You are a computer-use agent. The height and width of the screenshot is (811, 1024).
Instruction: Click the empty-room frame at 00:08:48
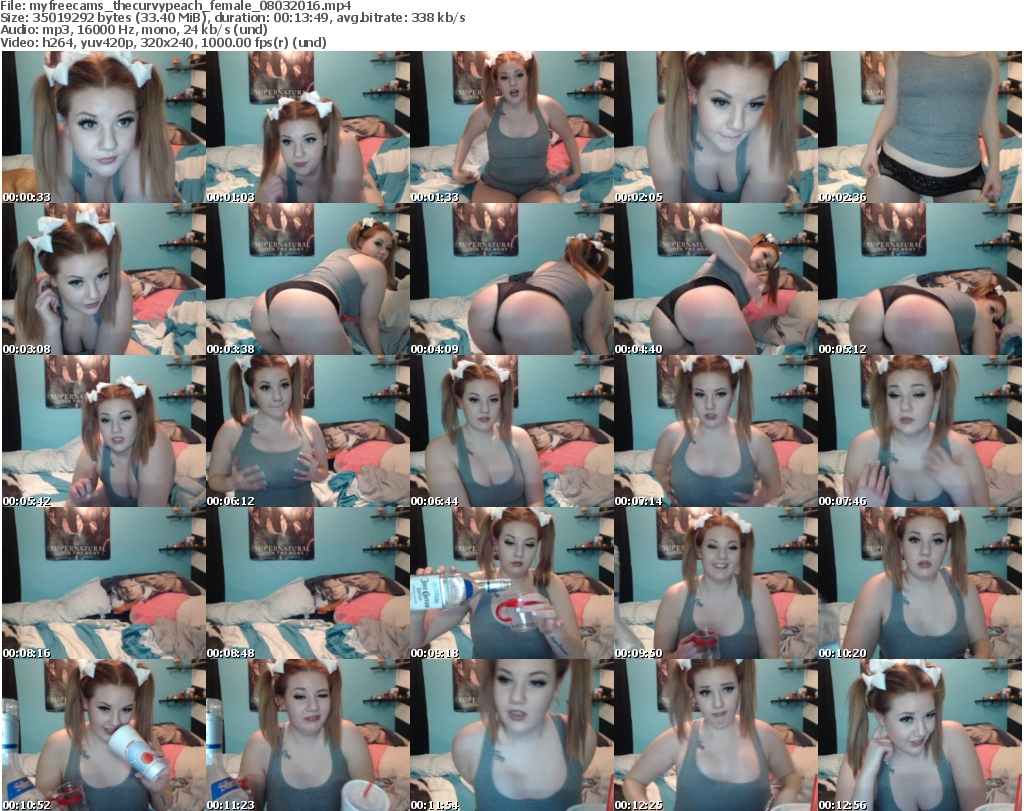(307, 583)
